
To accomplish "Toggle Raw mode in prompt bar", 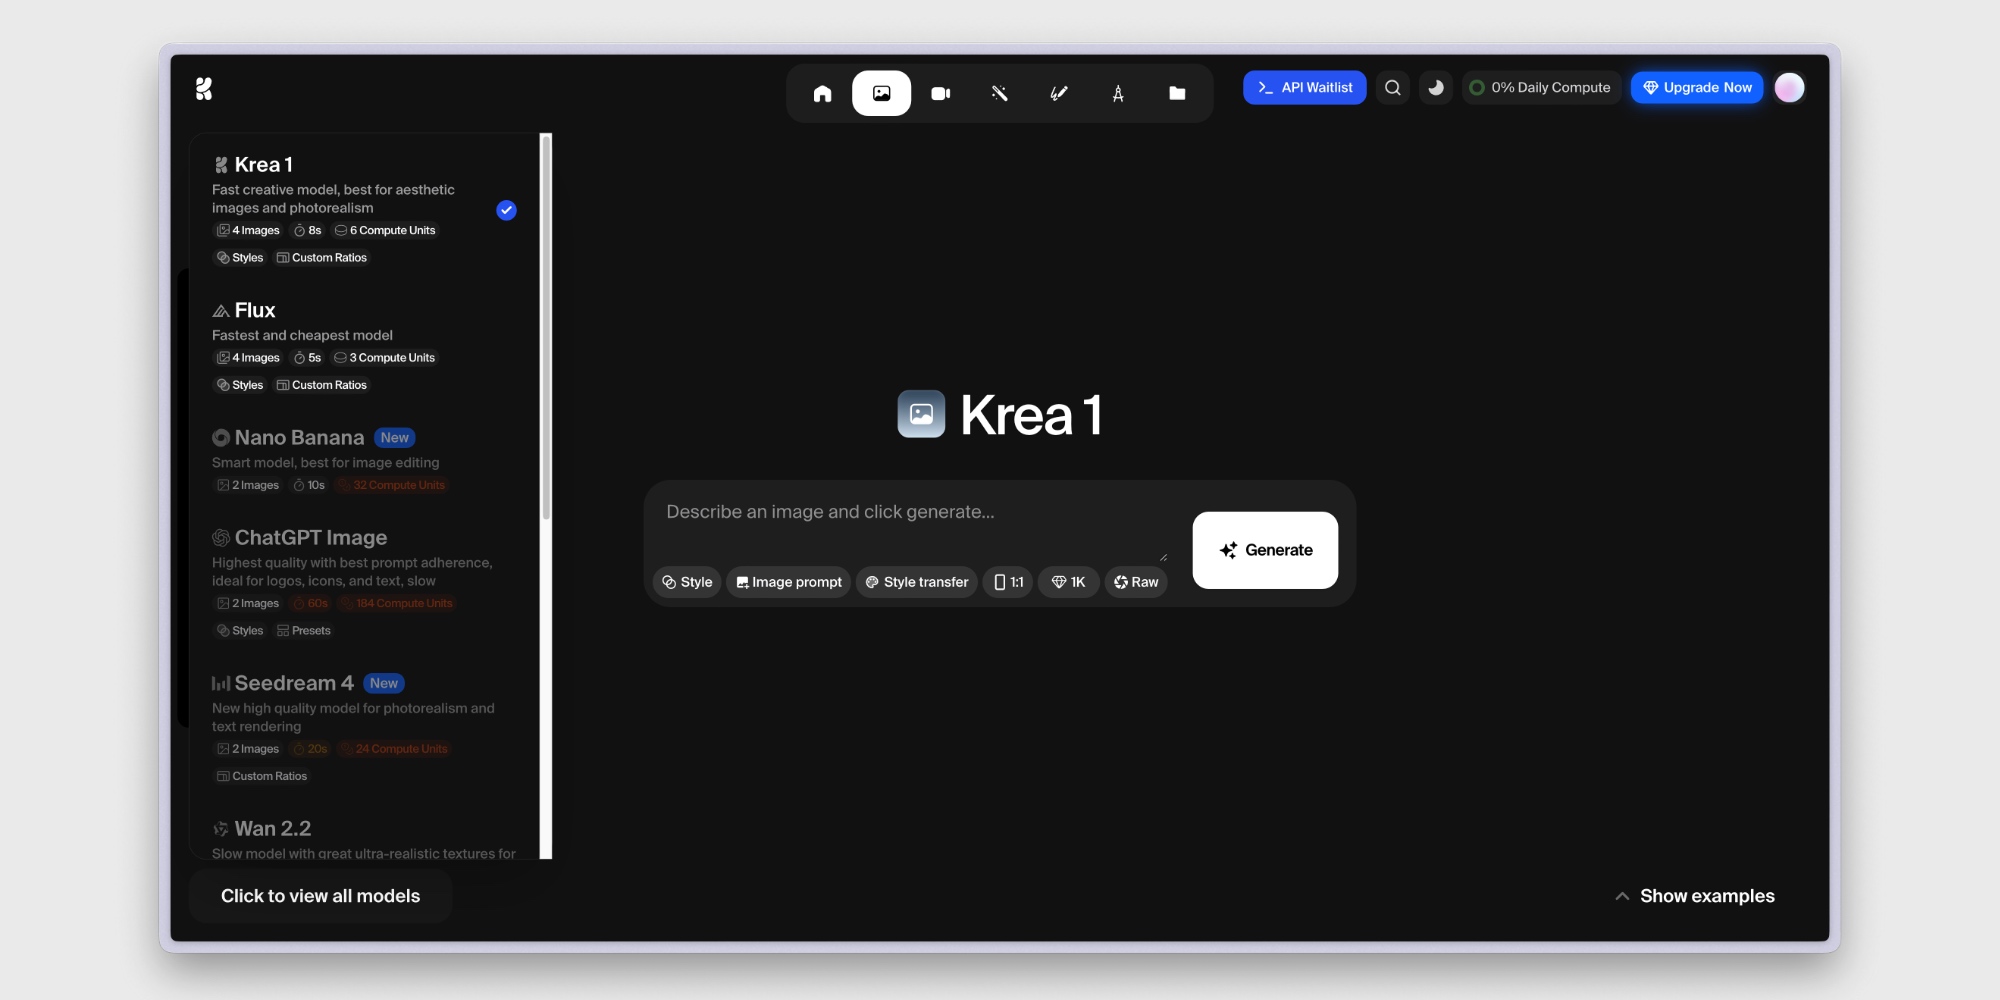I will 1136,582.
